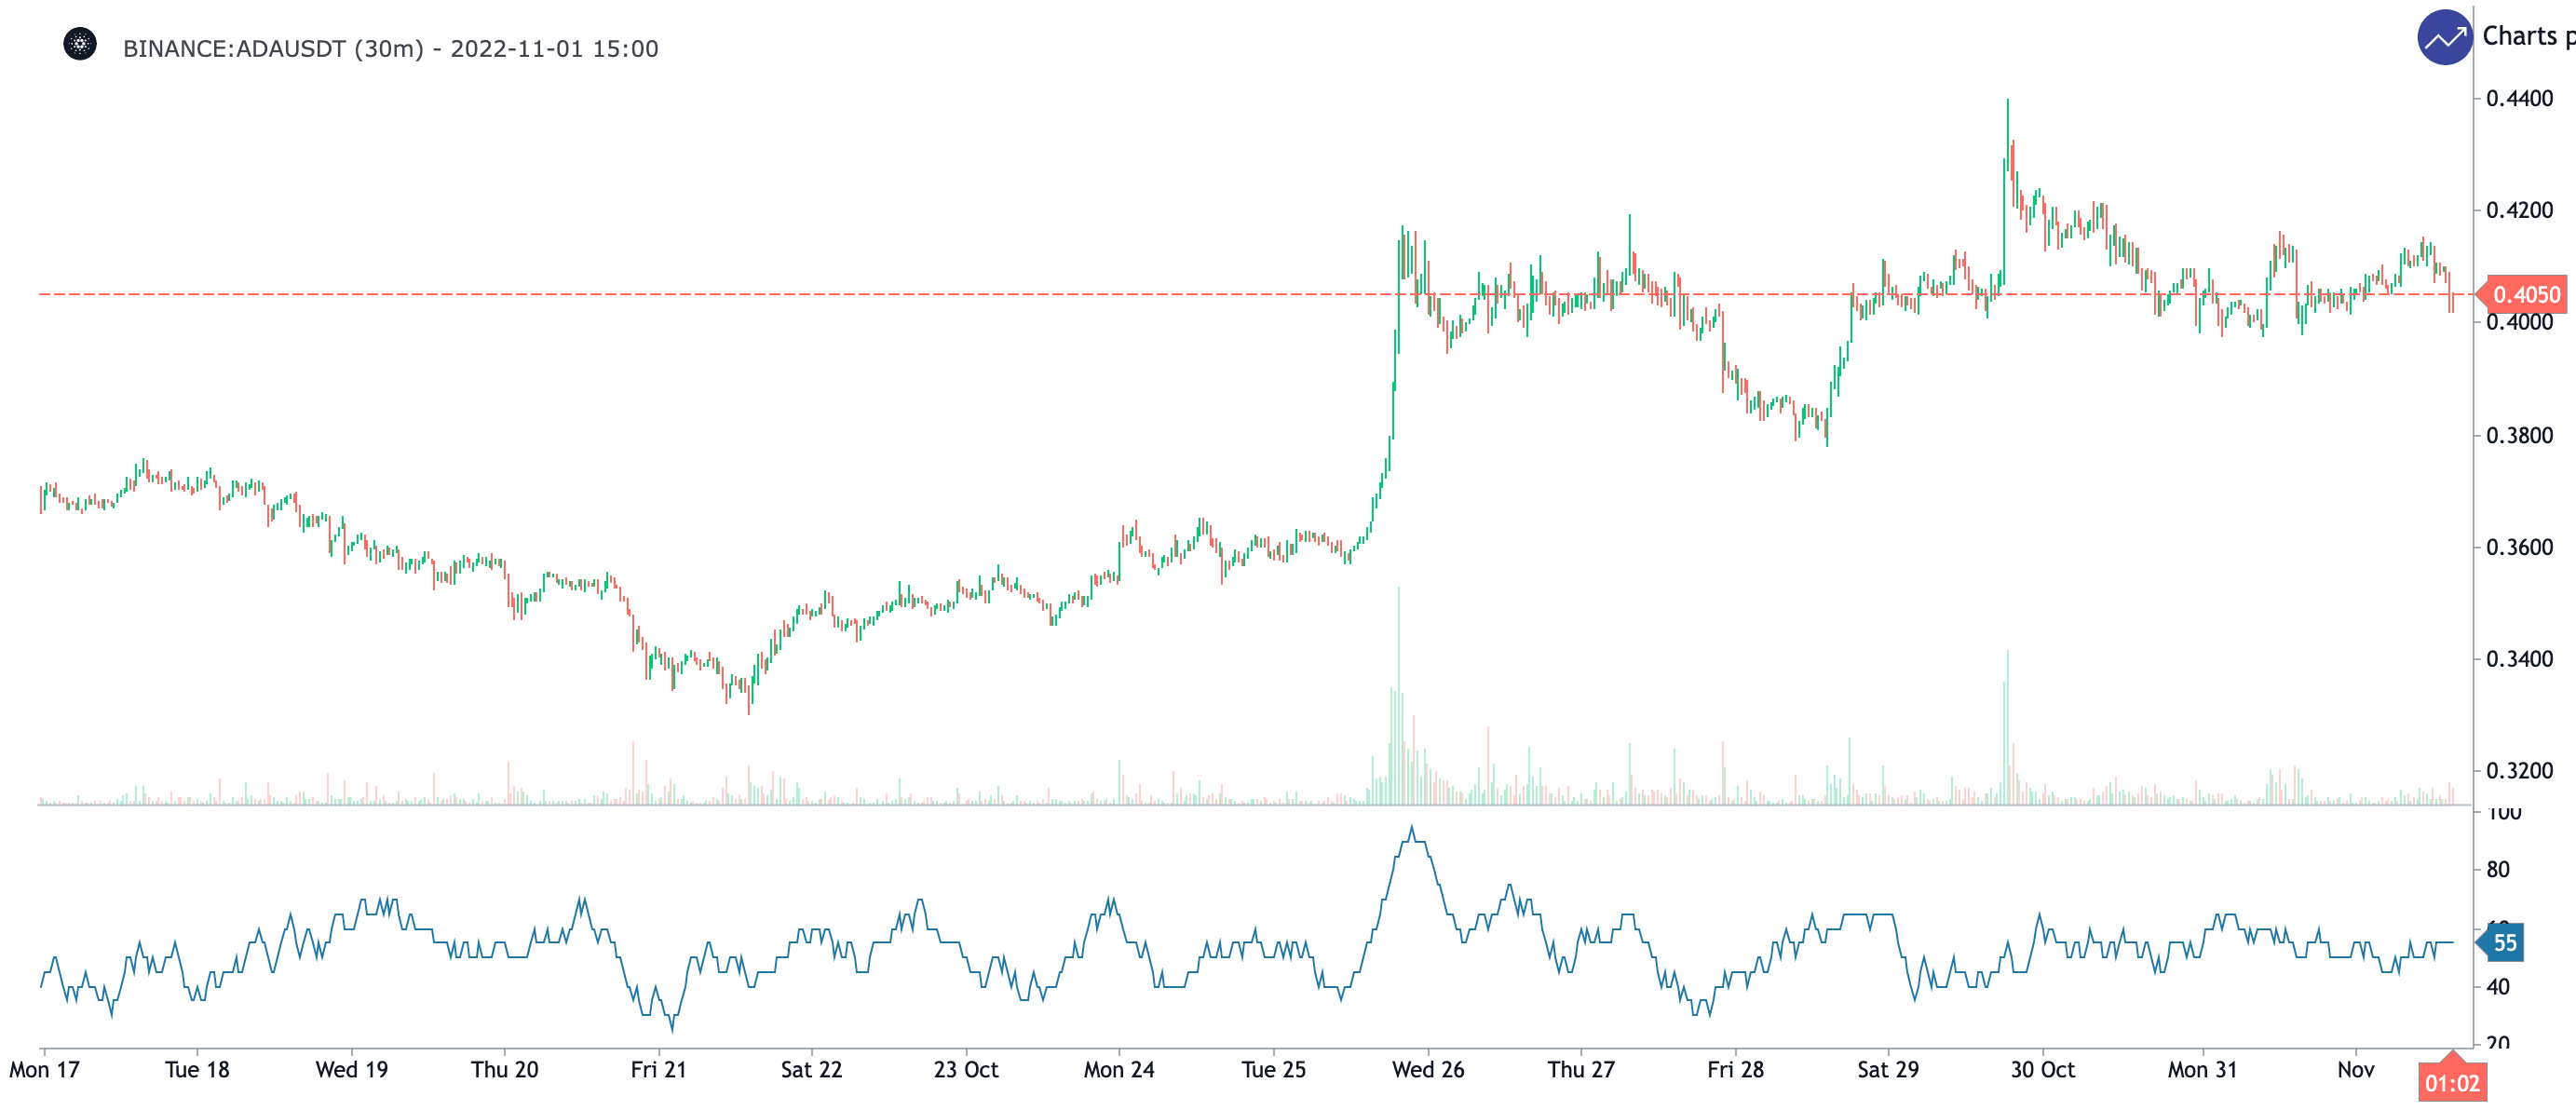Click the blue RSI value 55 tag
The image size is (2576, 1110).
2503,943
